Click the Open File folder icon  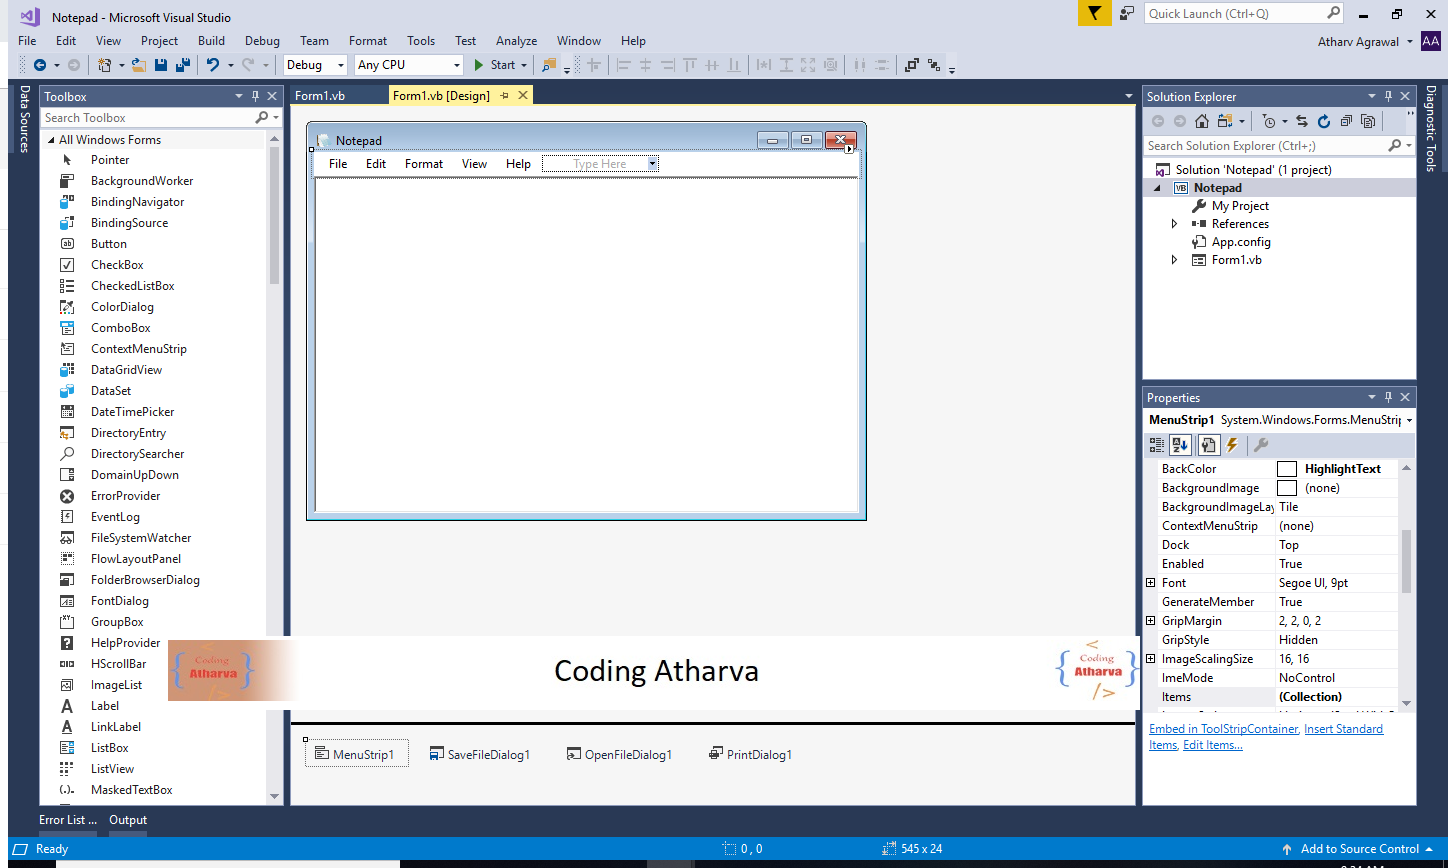click(x=138, y=65)
